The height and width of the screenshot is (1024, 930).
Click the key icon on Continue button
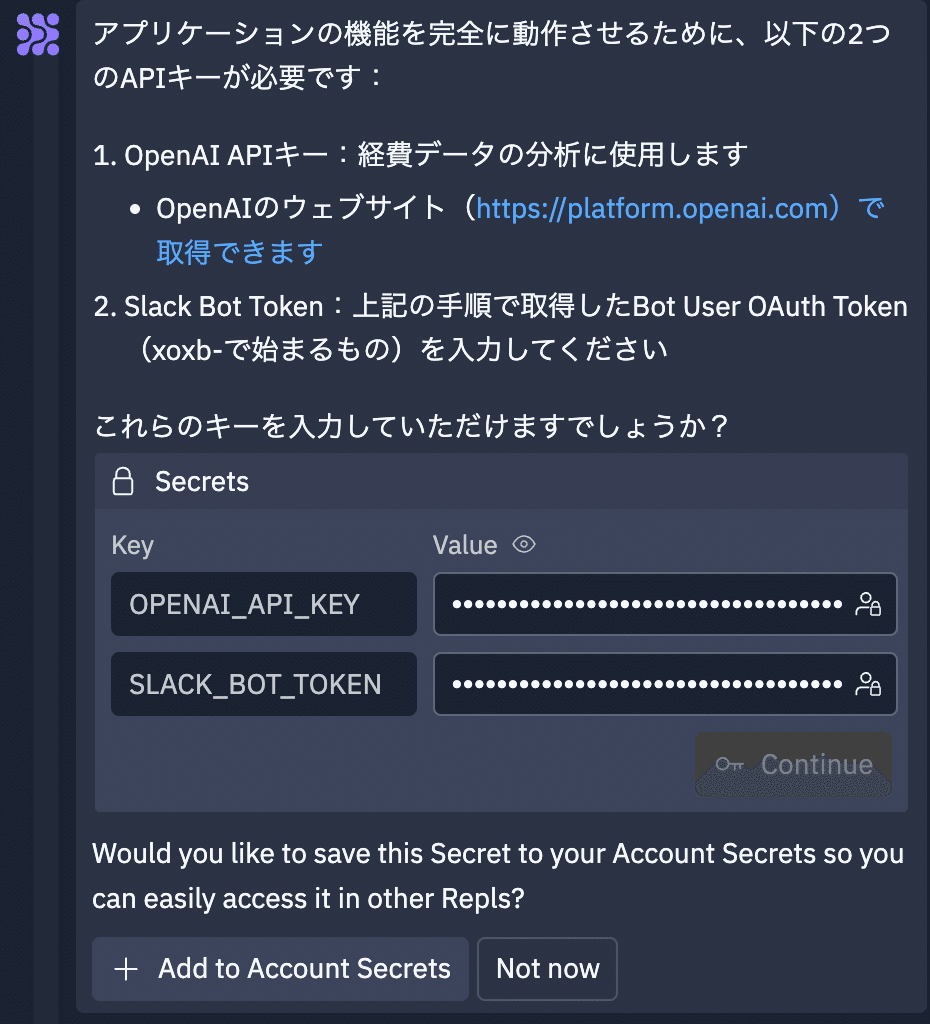[730, 765]
